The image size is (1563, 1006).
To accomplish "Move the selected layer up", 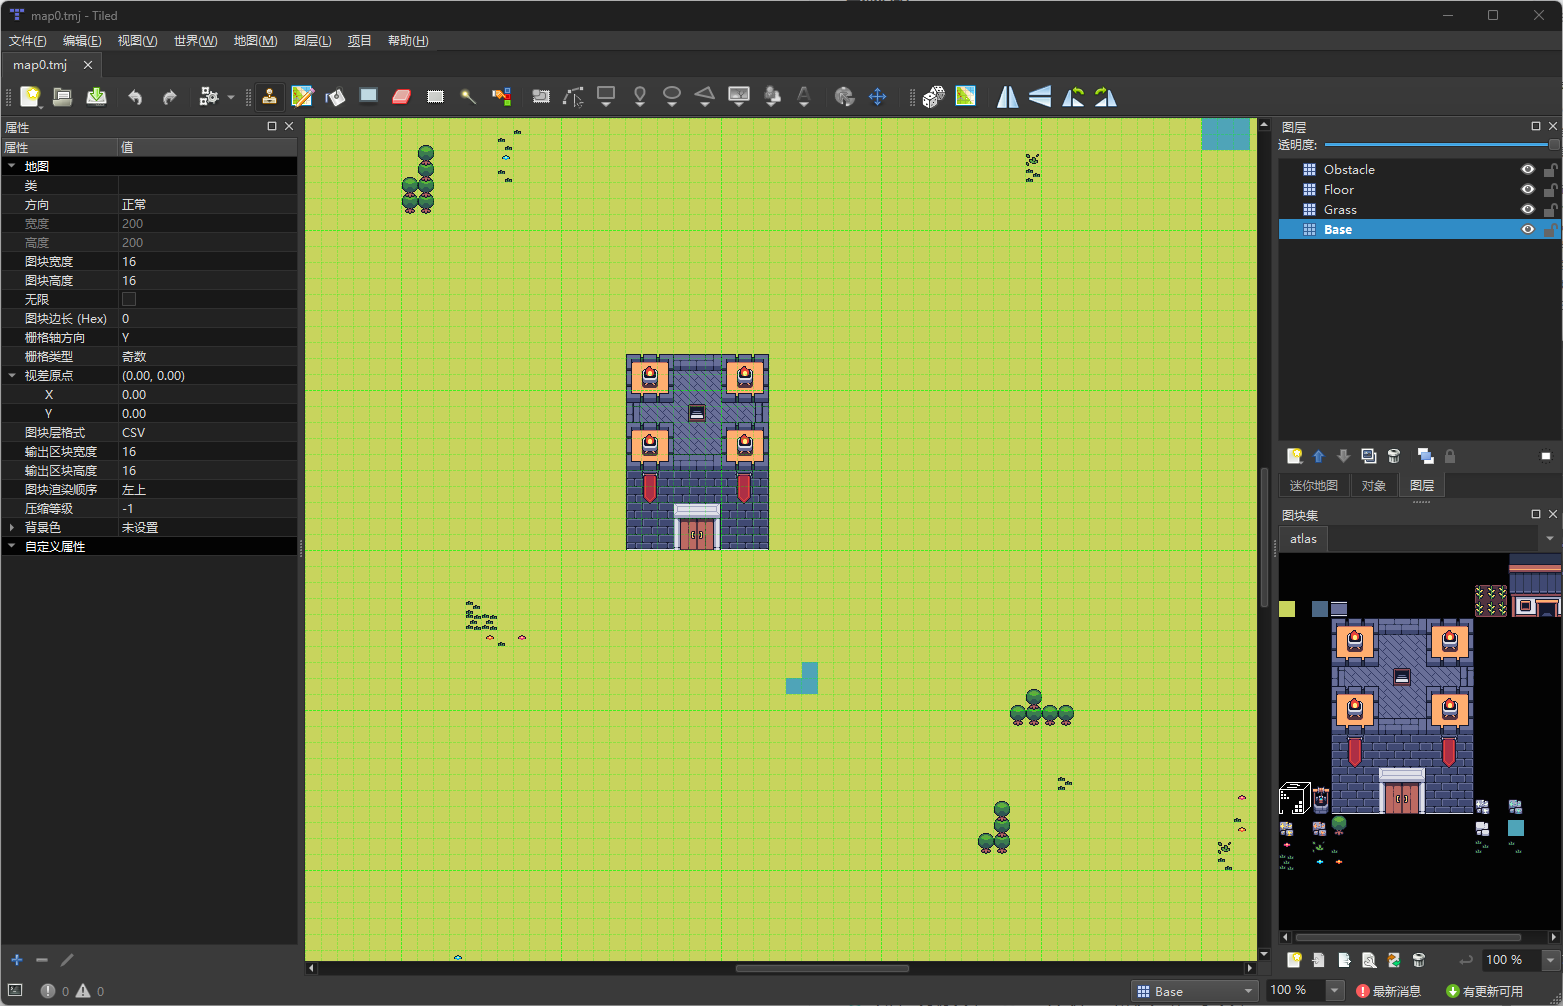I will [1318, 456].
